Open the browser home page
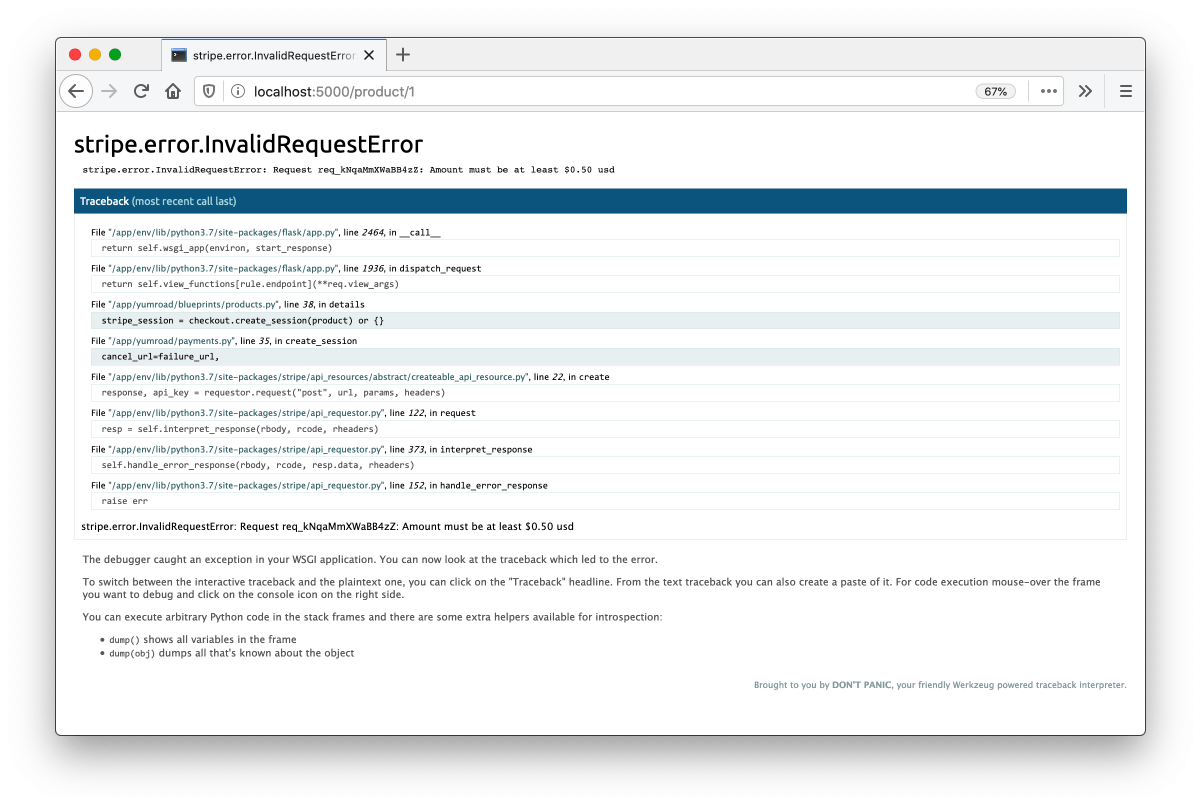 [x=172, y=91]
